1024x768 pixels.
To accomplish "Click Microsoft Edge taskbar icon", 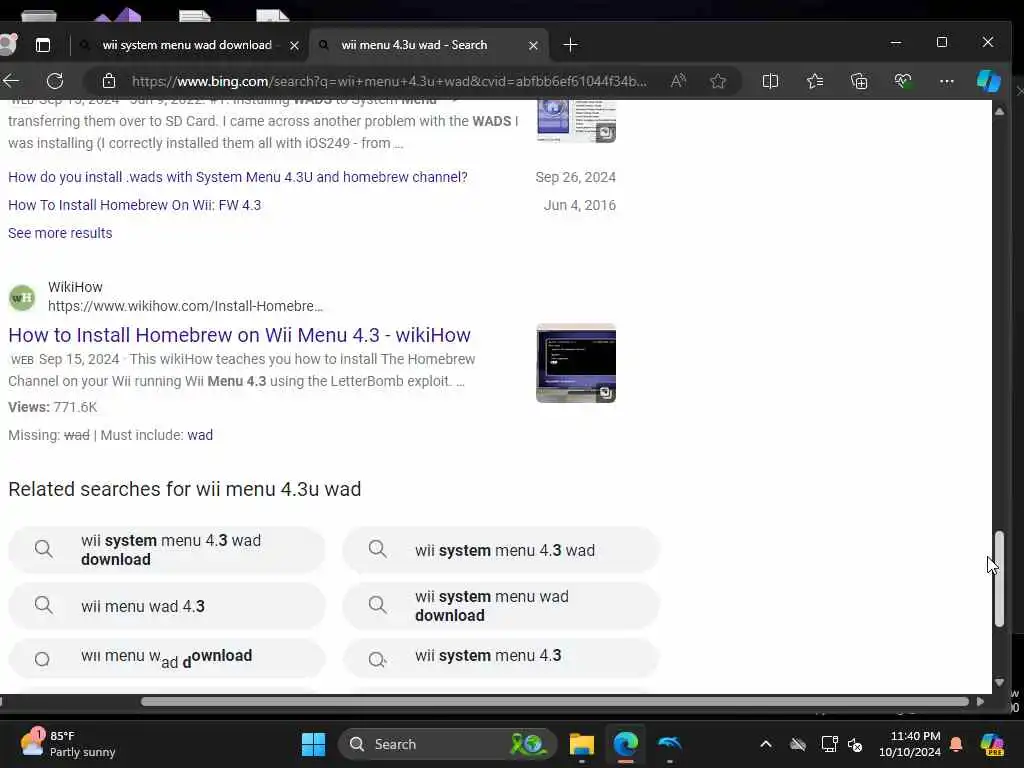I will click(626, 744).
